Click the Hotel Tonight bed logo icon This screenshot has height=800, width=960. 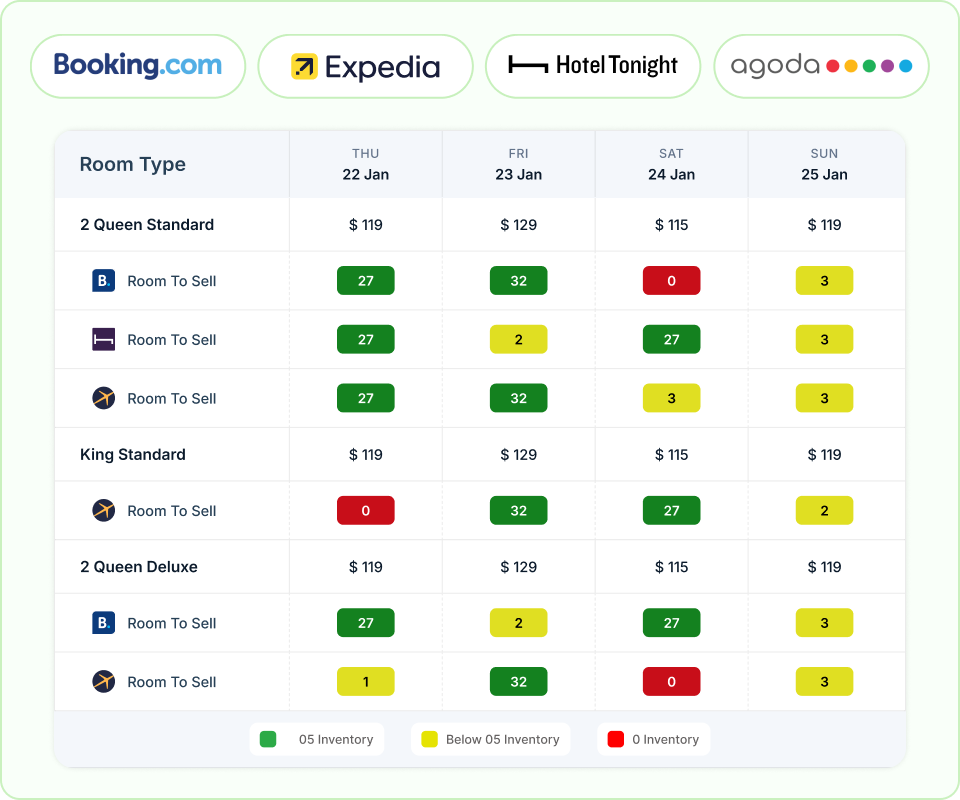(x=528, y=64)
